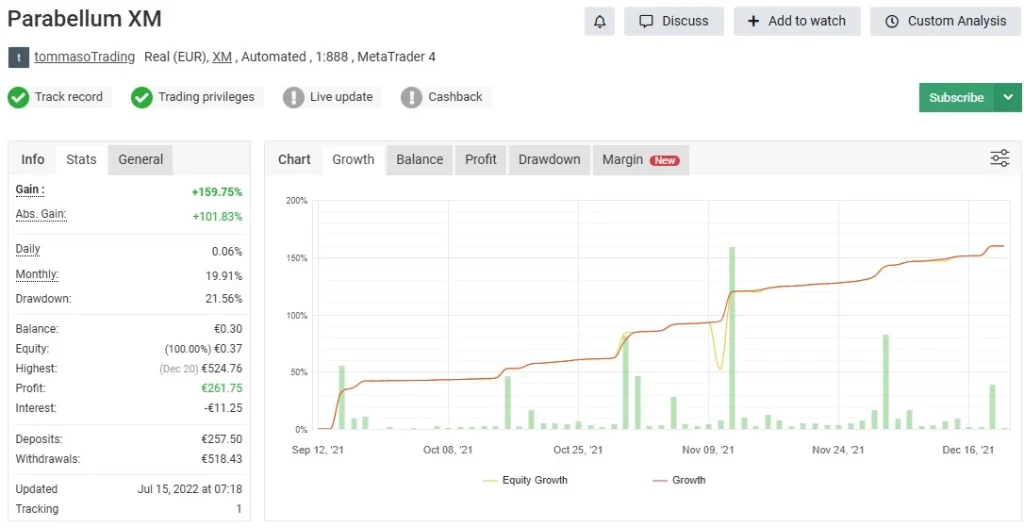Click the tallest green bar near Nov 09
The width and height of the screenshot is (1024, 527).
point(732,338)
